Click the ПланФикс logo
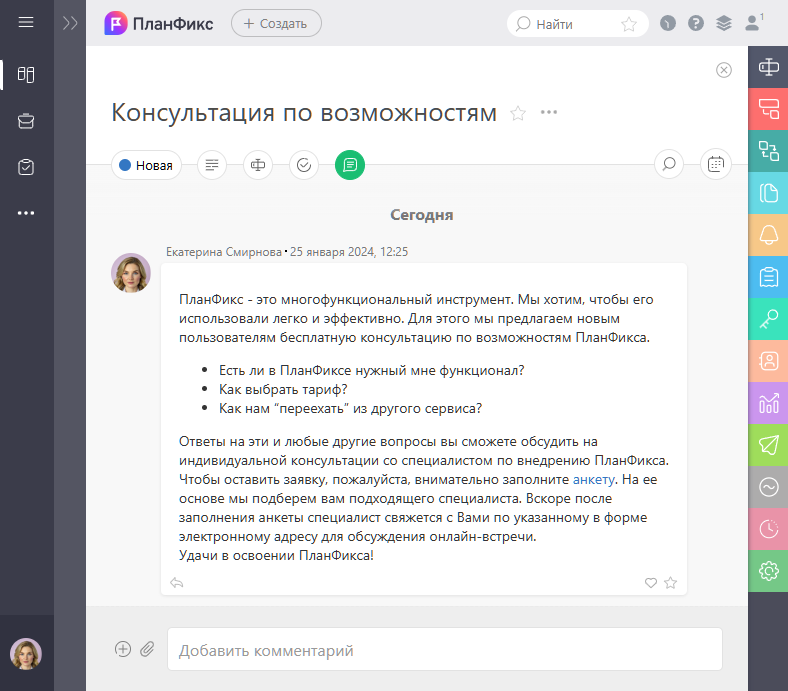Screen dimensions: 788x691 tap(159, 23)
